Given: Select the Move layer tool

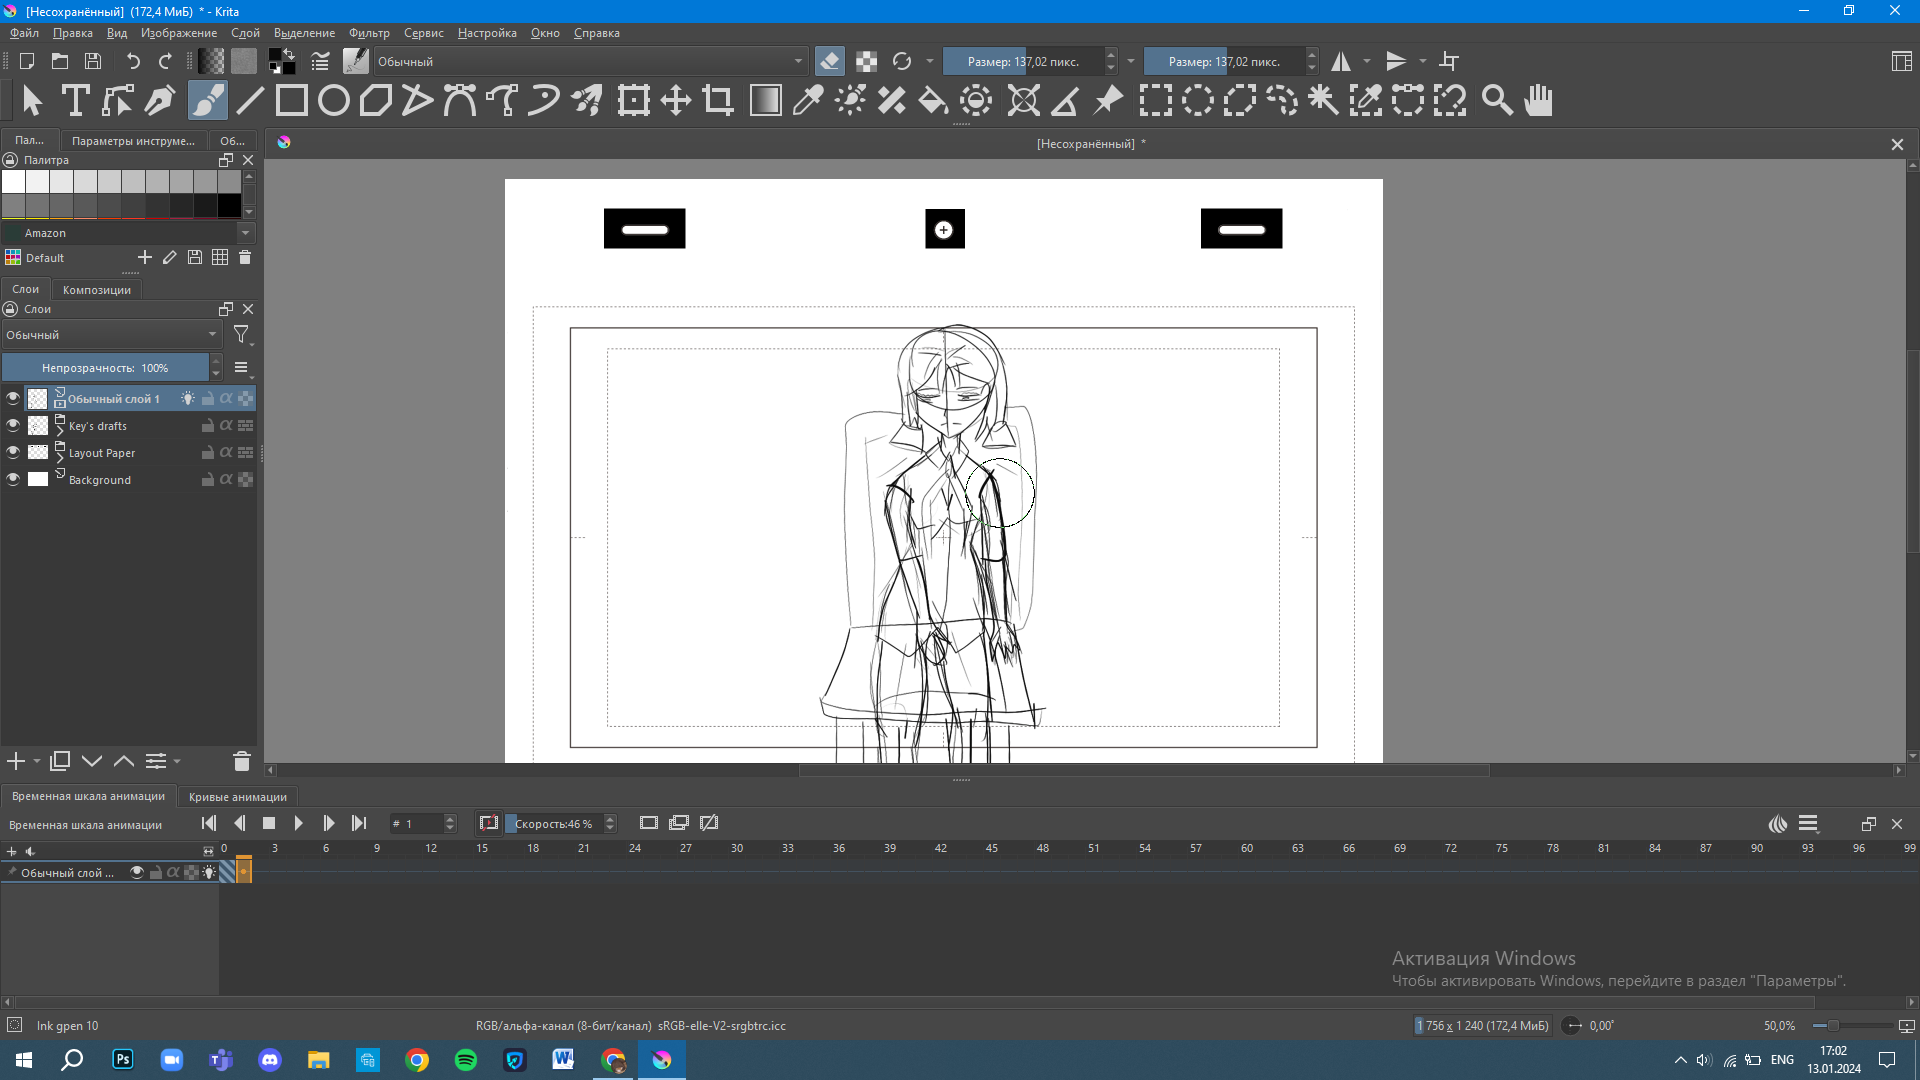Looking at the screenshot, I should (x=676, y=100).
